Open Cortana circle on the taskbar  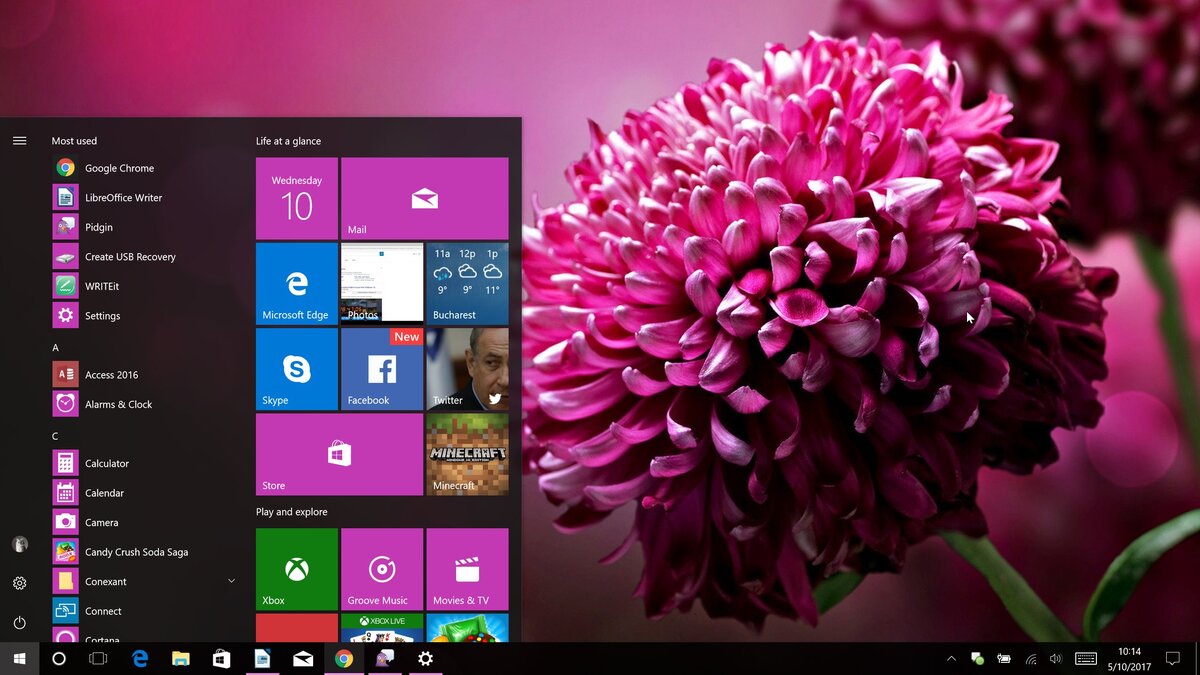pyautogui.click(x=59, y=658)
